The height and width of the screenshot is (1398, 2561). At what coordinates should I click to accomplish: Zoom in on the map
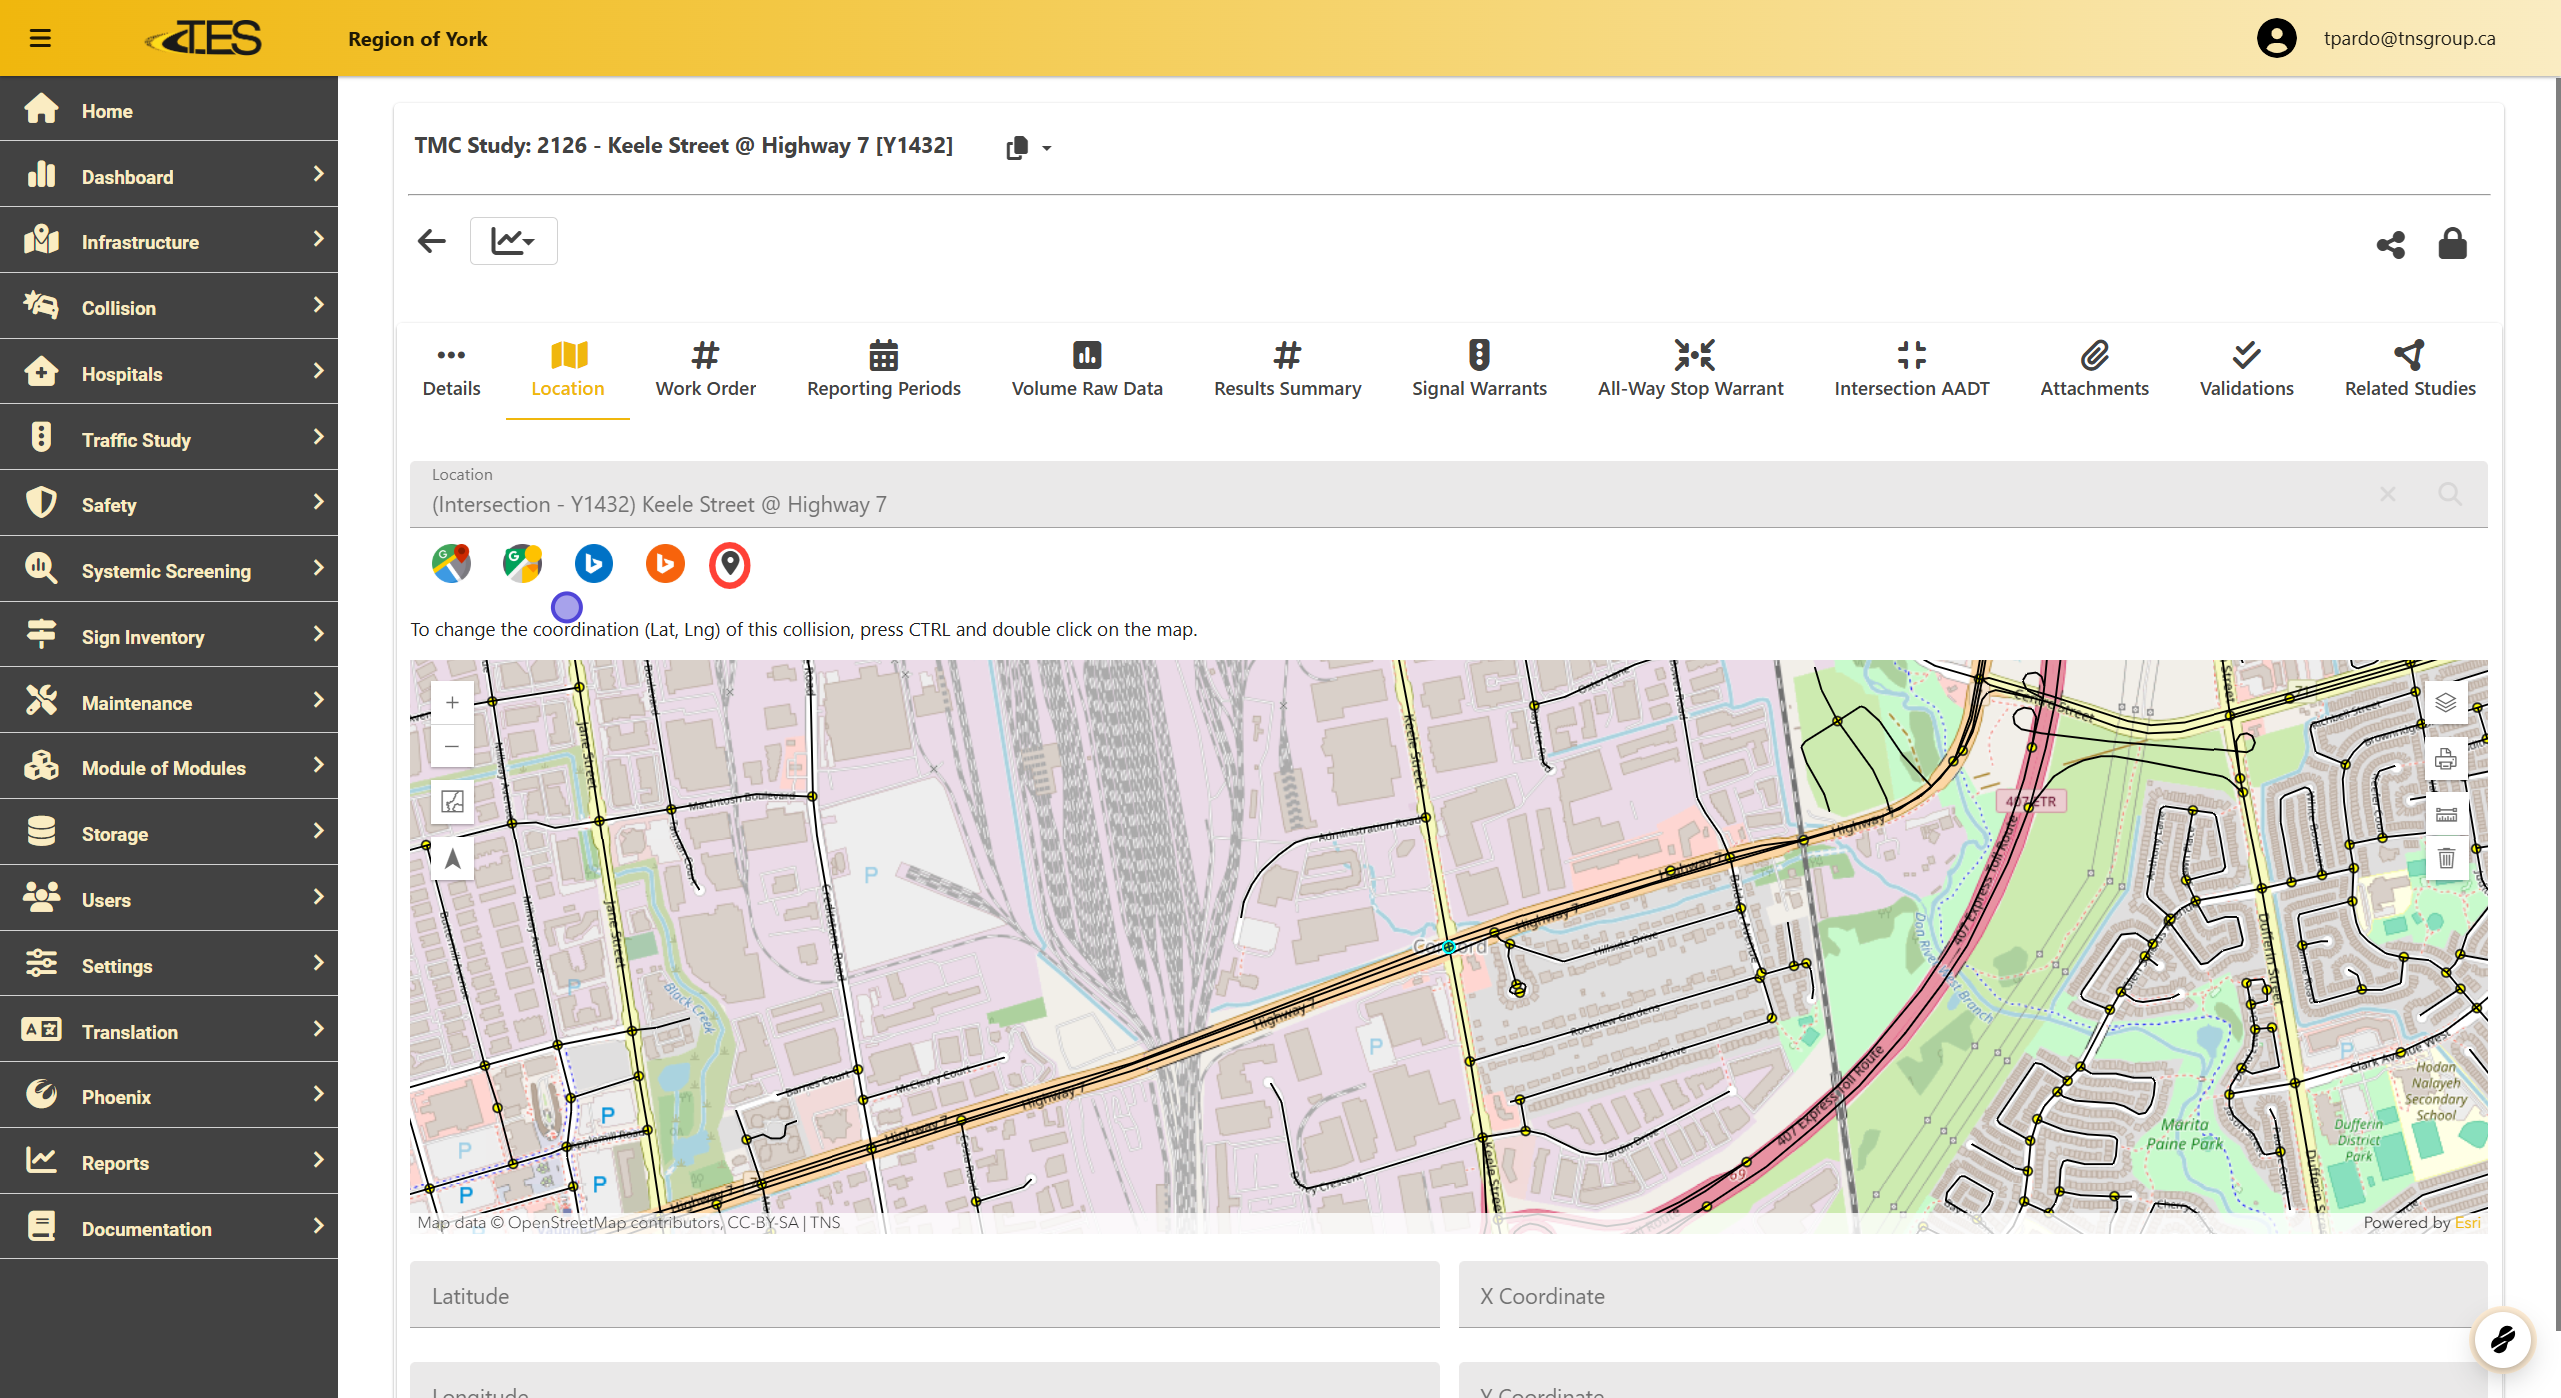pos(452,703)
